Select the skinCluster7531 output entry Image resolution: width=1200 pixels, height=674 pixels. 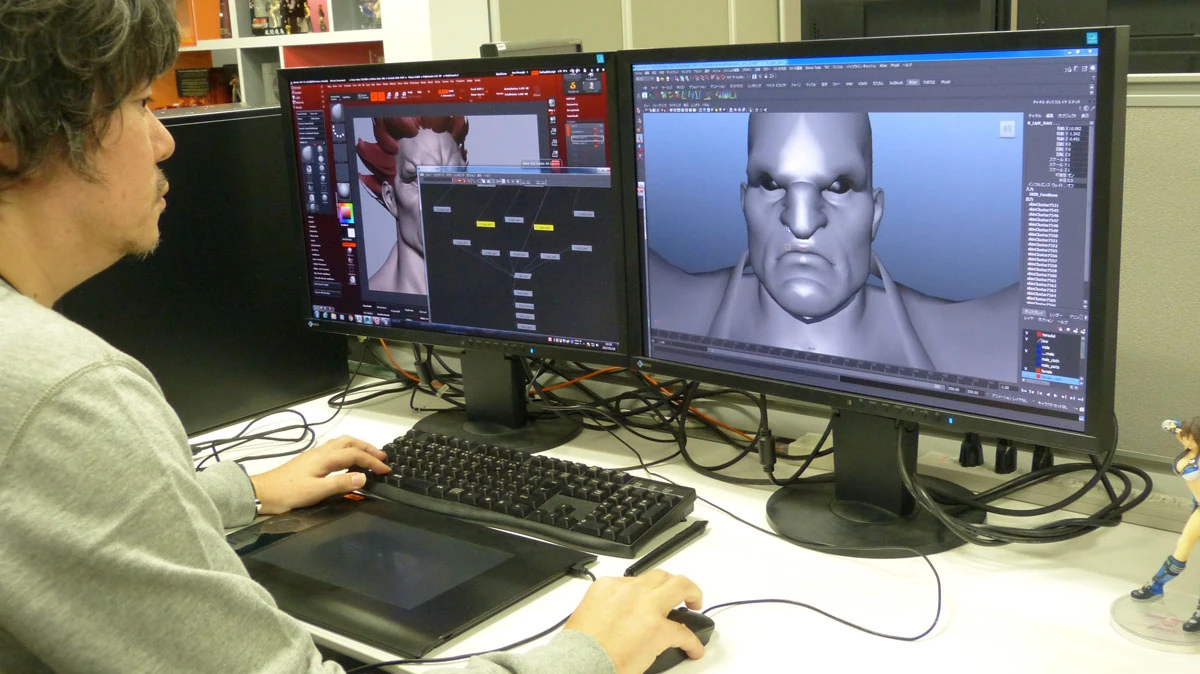pos(1044,205)
